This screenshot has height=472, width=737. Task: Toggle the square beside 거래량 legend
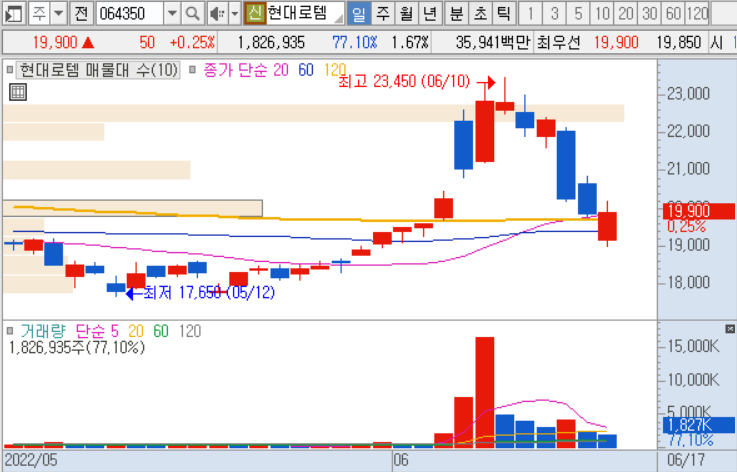pyautogui.click(x=9, y=331)
